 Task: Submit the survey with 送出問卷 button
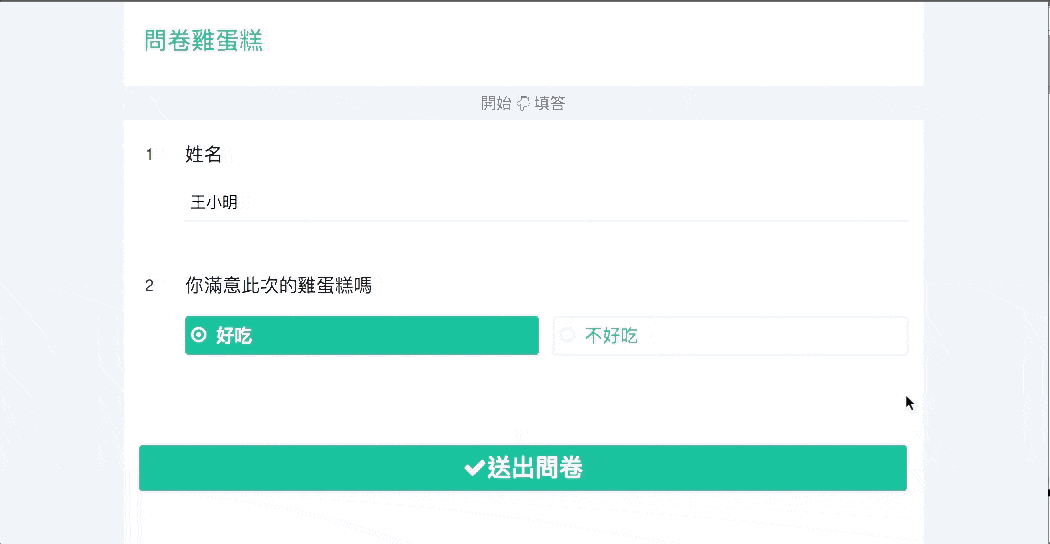click(x=523, y=468)
